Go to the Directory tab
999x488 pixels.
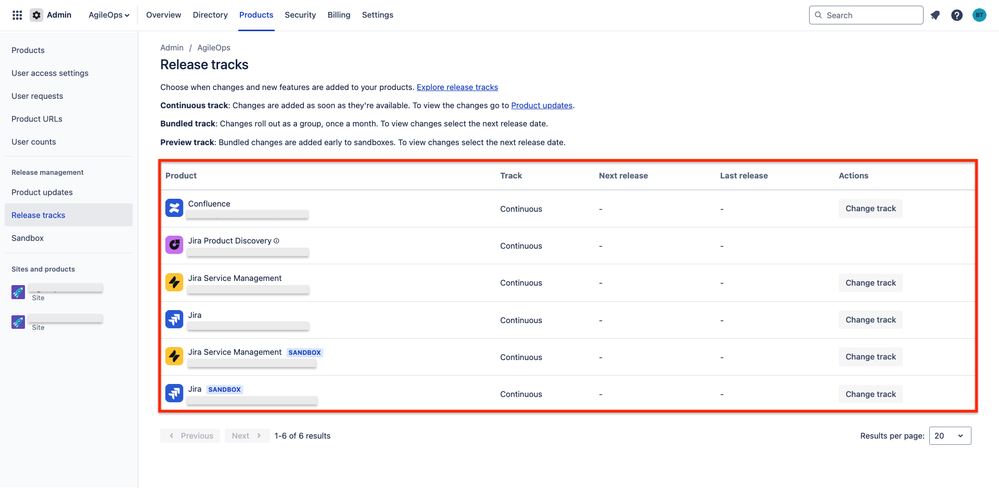[210, 15]
